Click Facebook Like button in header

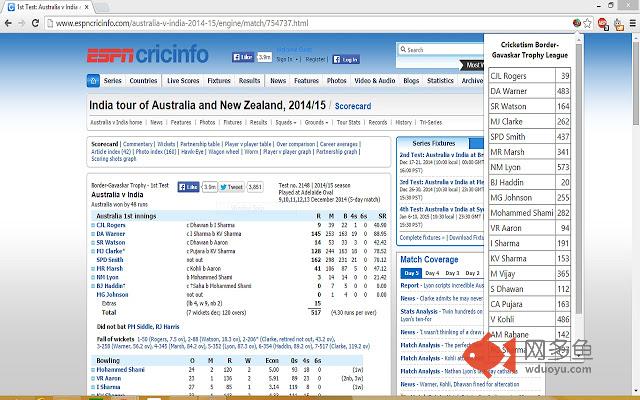[243, 58]
